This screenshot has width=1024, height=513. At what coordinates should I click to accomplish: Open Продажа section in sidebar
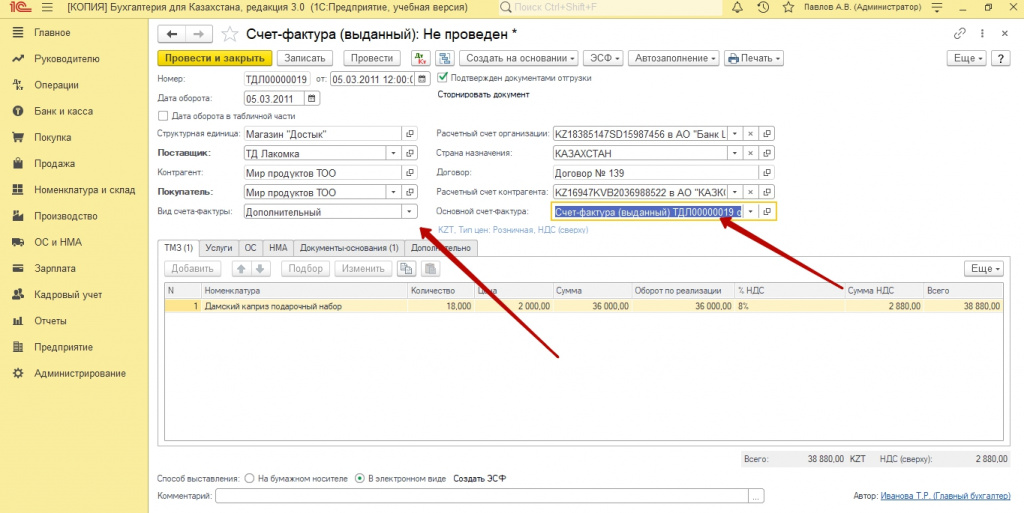(54, 164)
